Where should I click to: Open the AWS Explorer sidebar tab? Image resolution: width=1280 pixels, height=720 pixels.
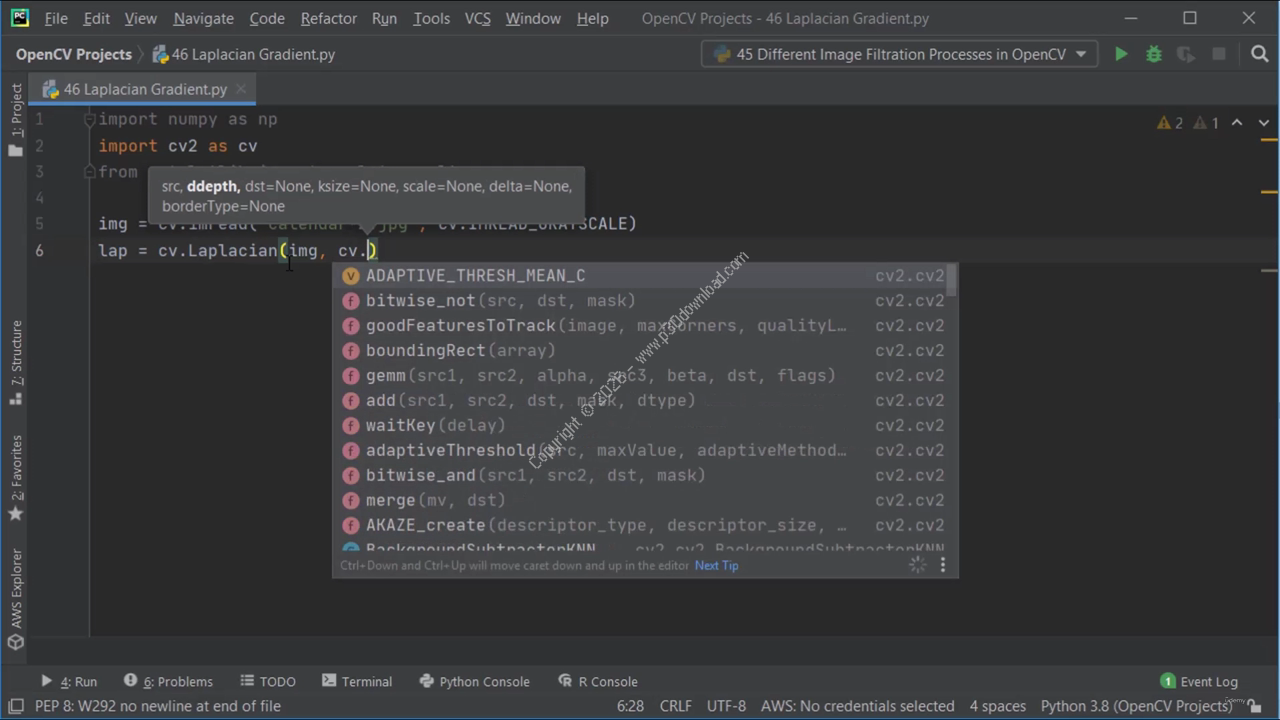[16, 599]
